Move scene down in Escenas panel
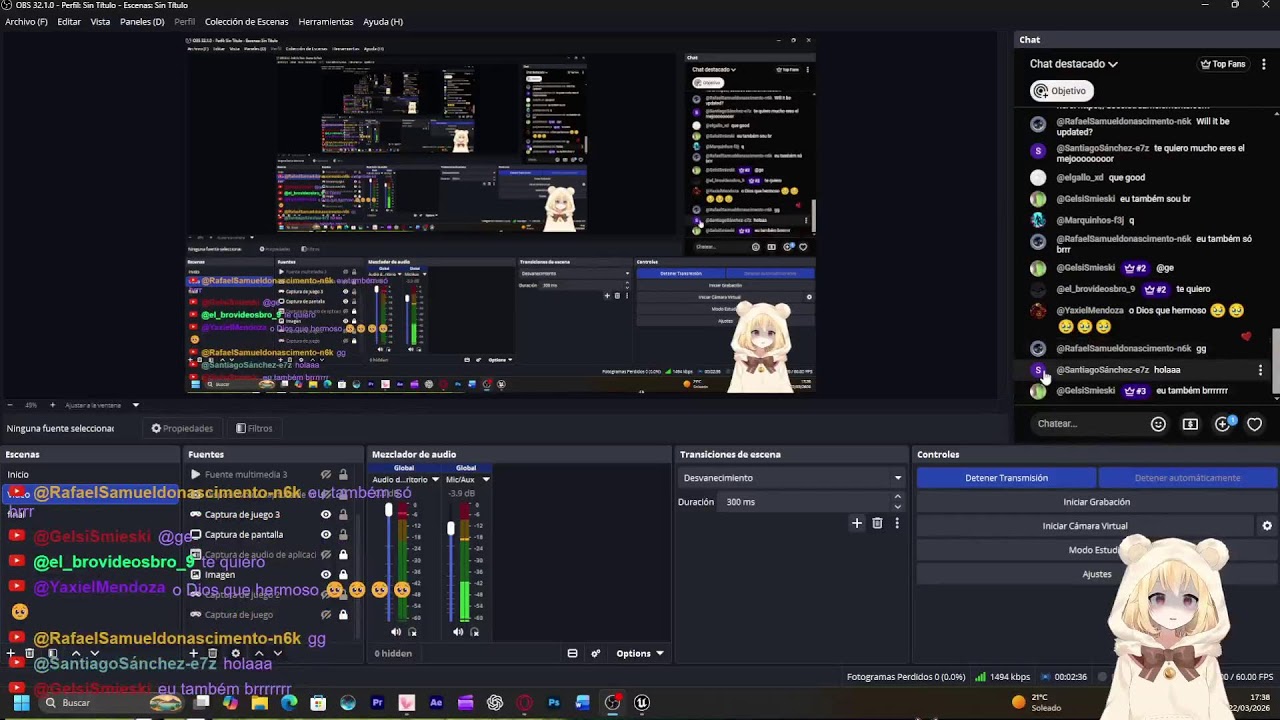Image resolution: width=1280 pixels, height=720 pixels. pyautogui.click(x=95, y=653)
